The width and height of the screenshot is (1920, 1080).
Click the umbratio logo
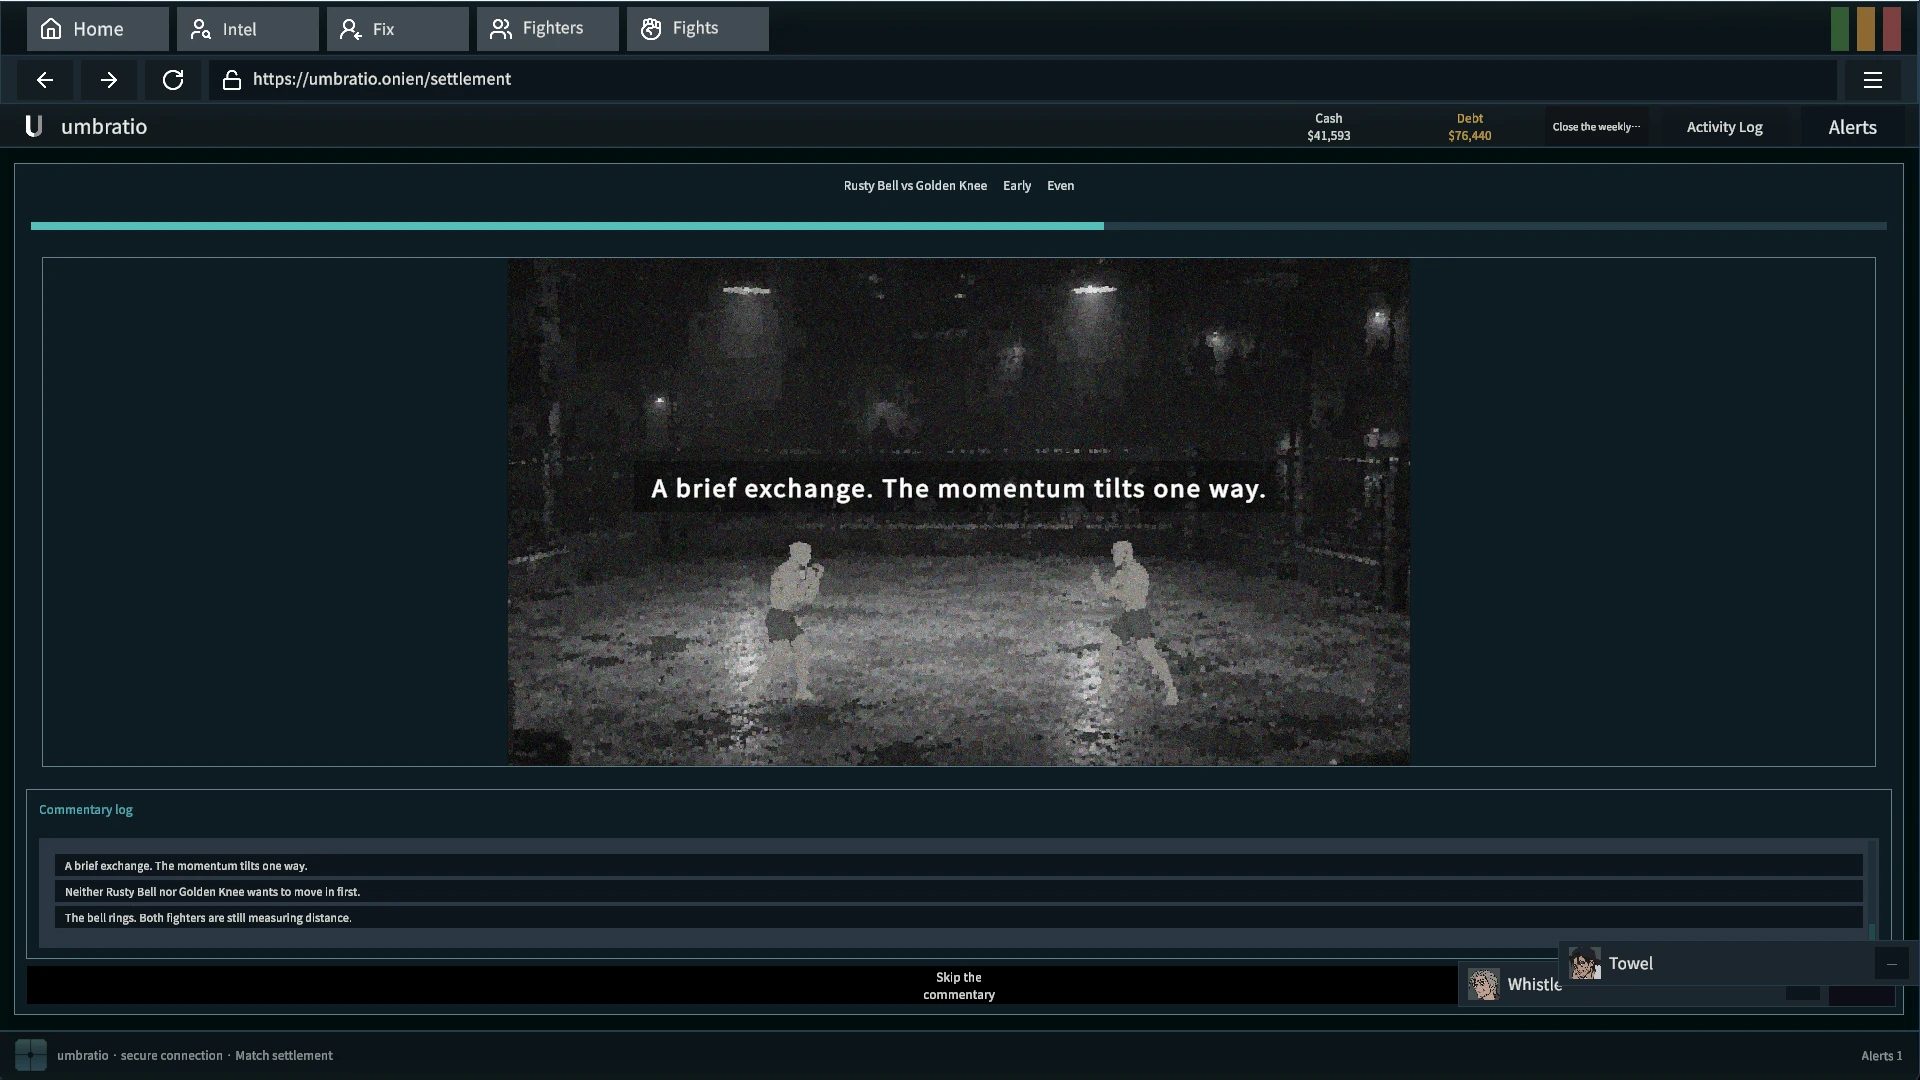coord(34,126)
